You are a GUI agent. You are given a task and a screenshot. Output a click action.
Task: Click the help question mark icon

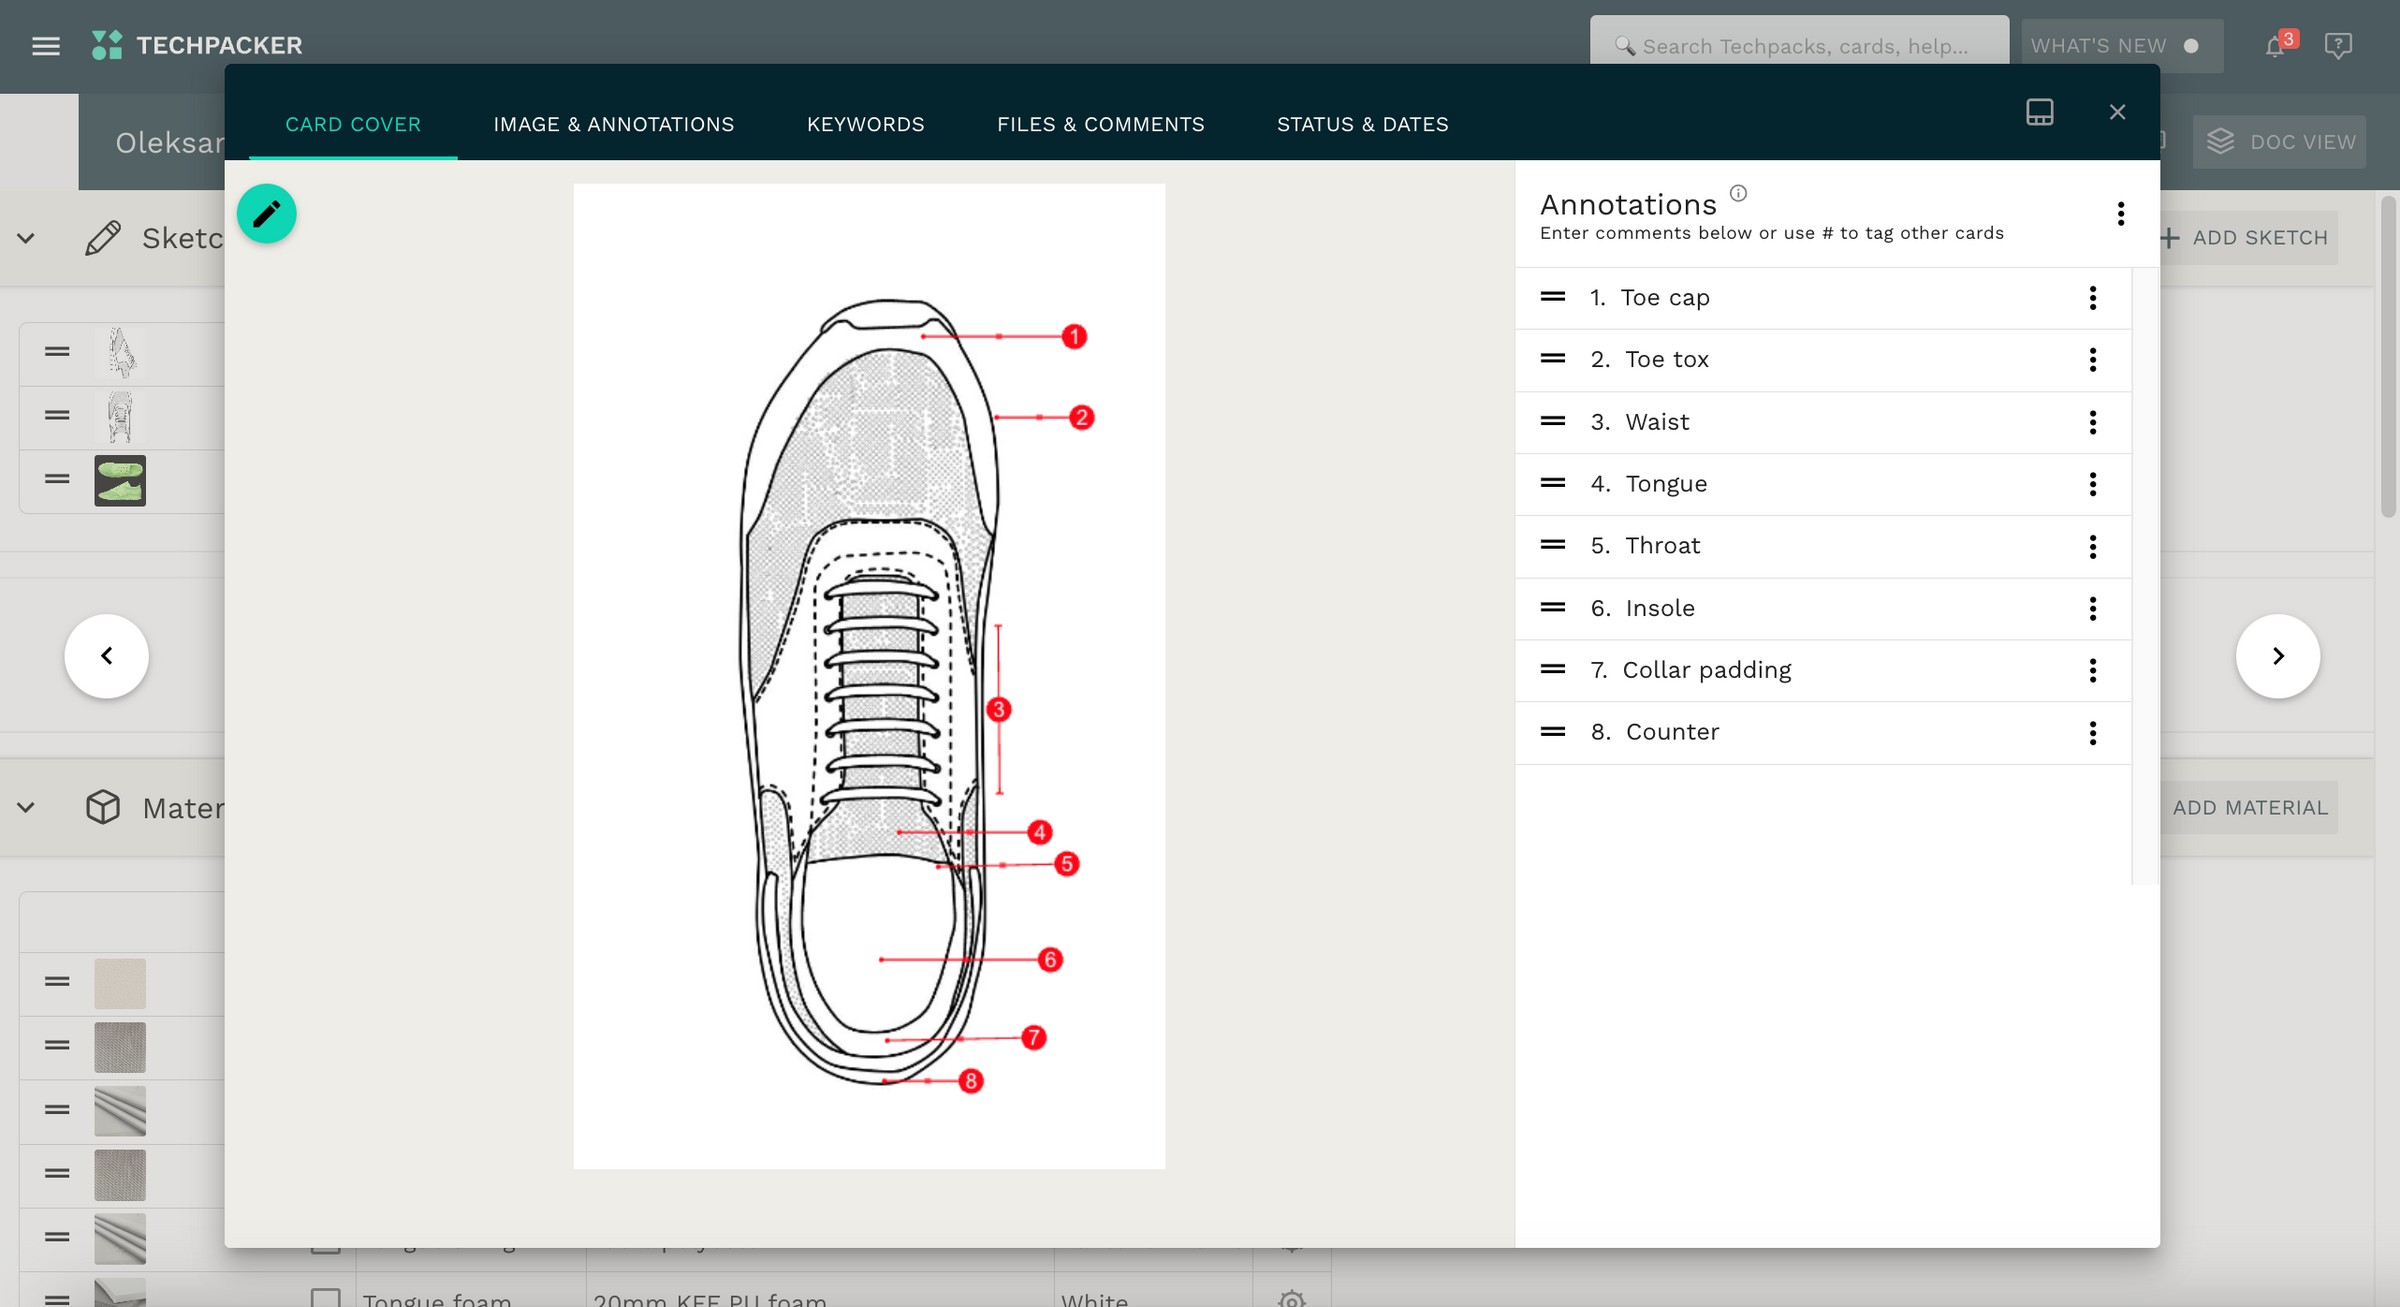[x=2339, y=45]
